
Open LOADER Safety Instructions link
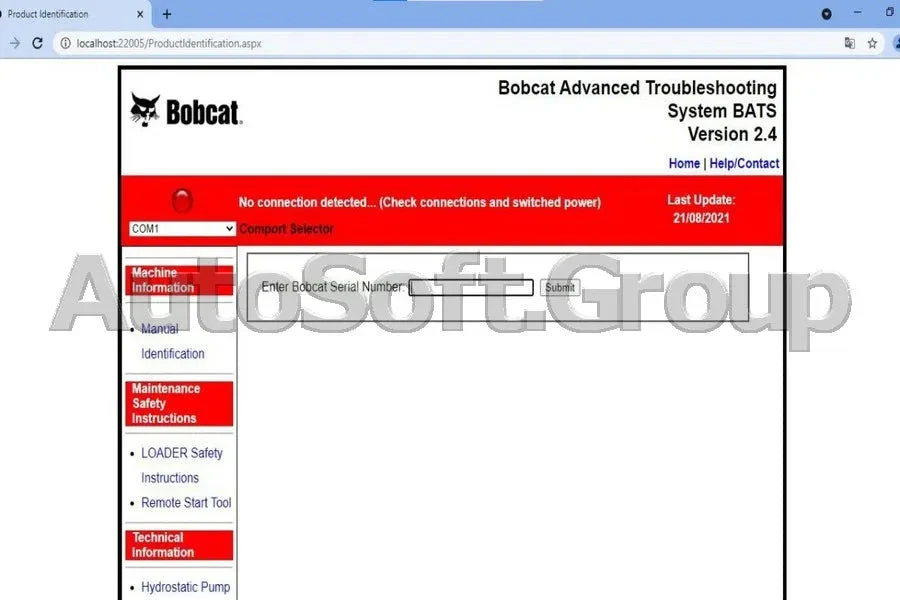tap(182, 465)
